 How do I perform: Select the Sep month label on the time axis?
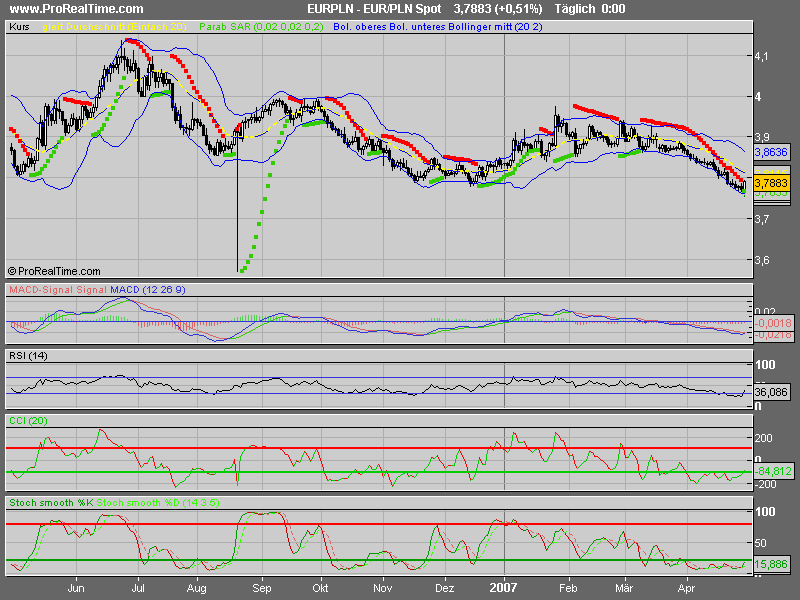[263, 590]
